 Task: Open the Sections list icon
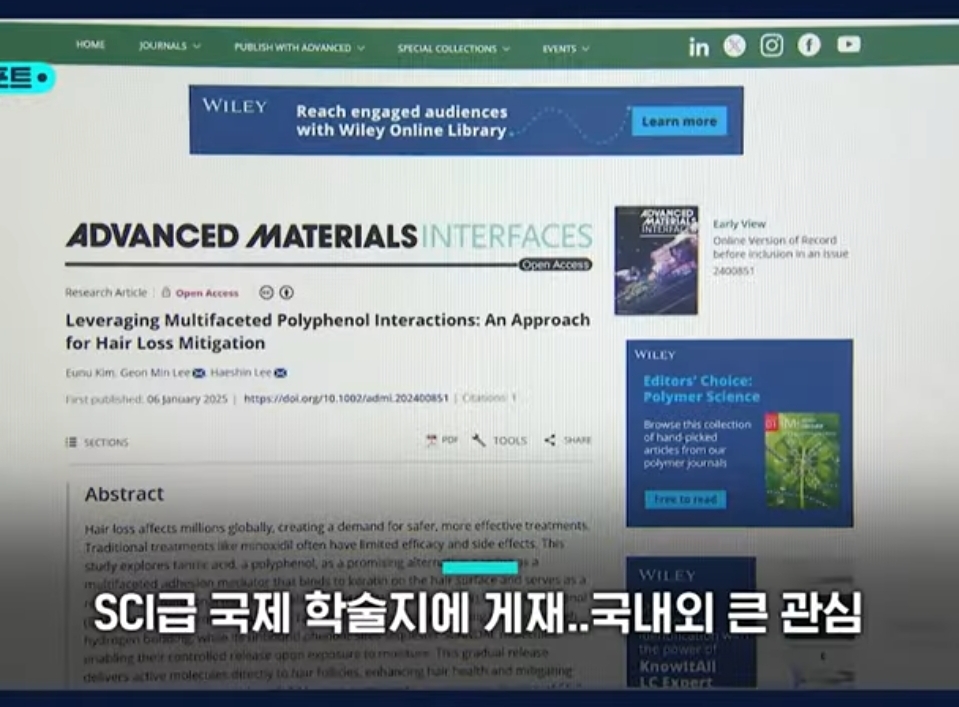pyautogui.click(x=71, y=442)
